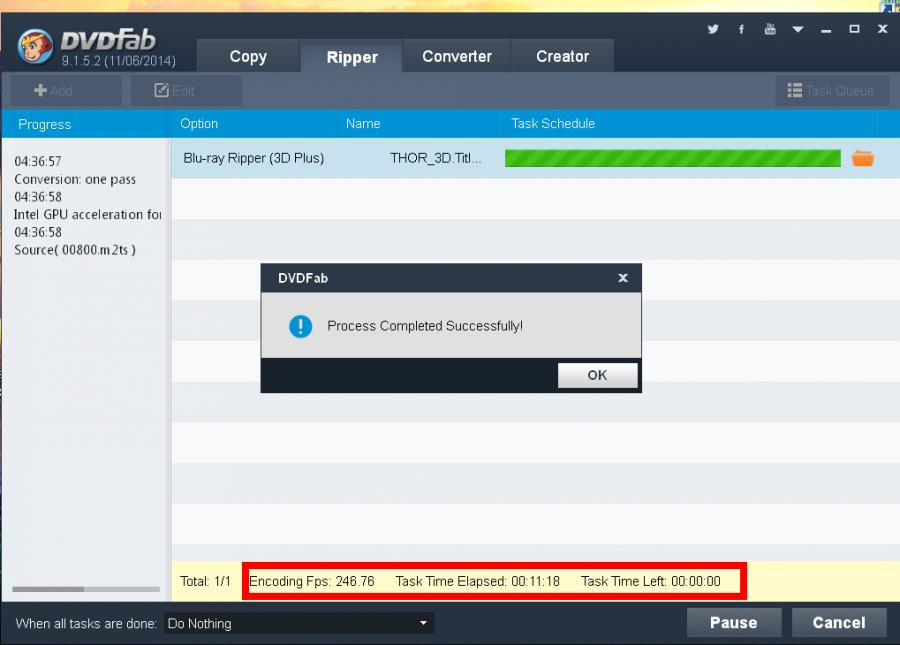Switch to the Ripper tab
The image size is (900, 645).
(x=352, y=56)
